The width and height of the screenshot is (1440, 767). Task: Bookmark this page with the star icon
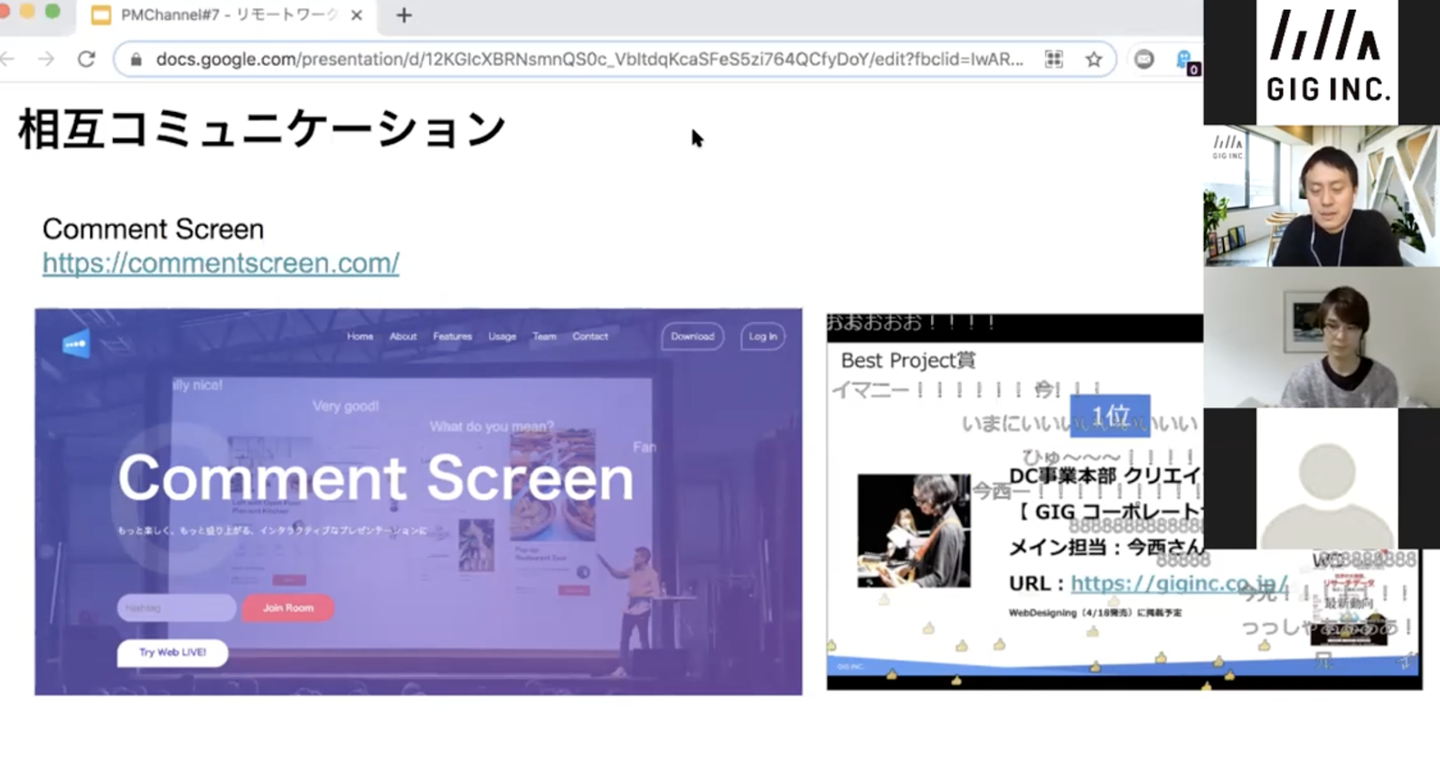point(1094,59)
